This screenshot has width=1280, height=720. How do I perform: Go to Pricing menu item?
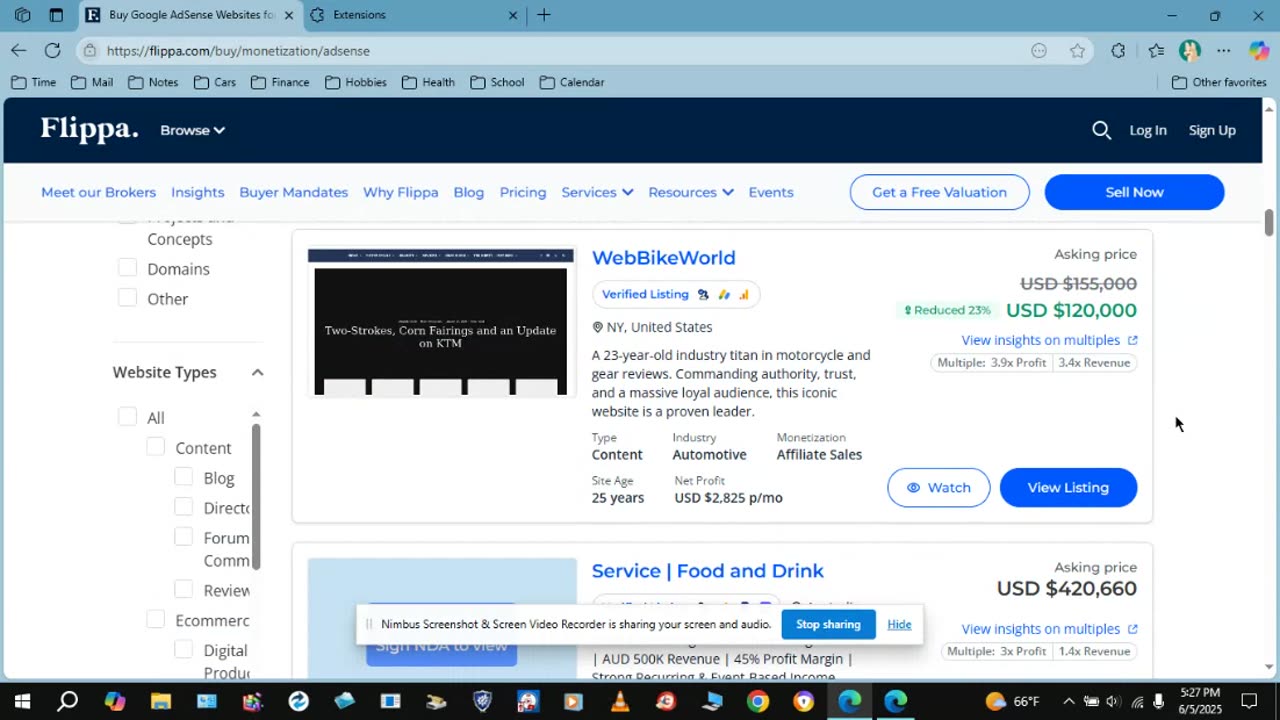[x=523, y=192]
